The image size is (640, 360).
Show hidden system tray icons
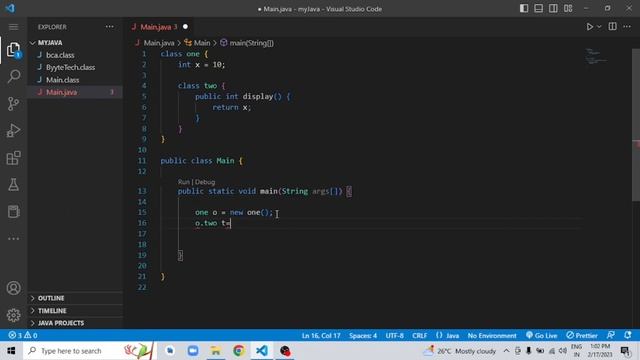coord(506,351)
